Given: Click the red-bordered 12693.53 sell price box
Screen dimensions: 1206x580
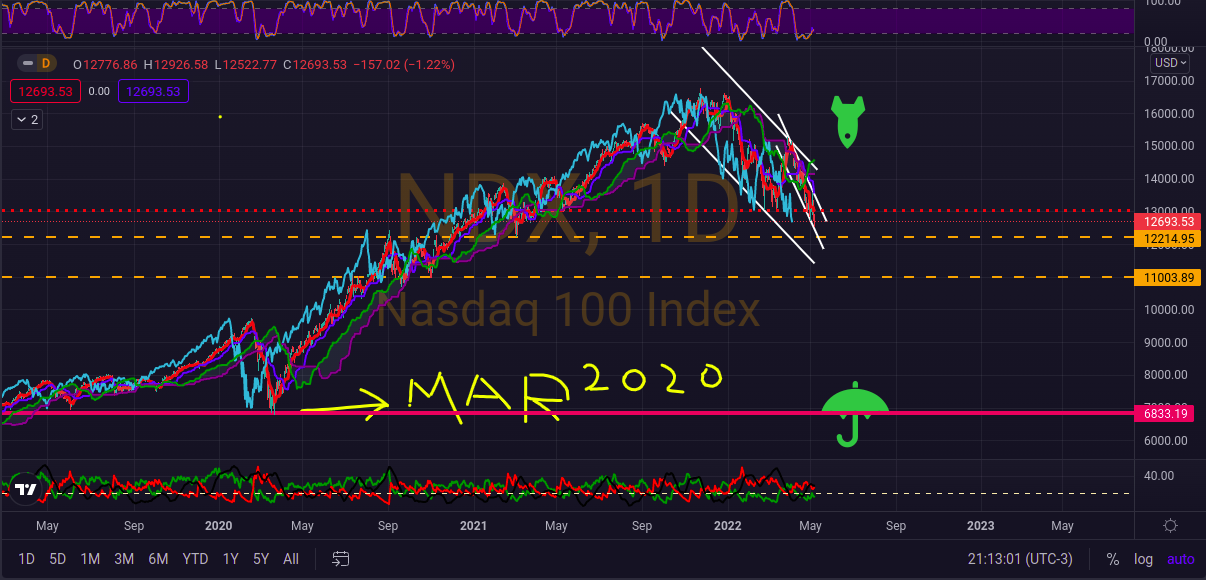Looking at the screenshot, I should (45, 92).
